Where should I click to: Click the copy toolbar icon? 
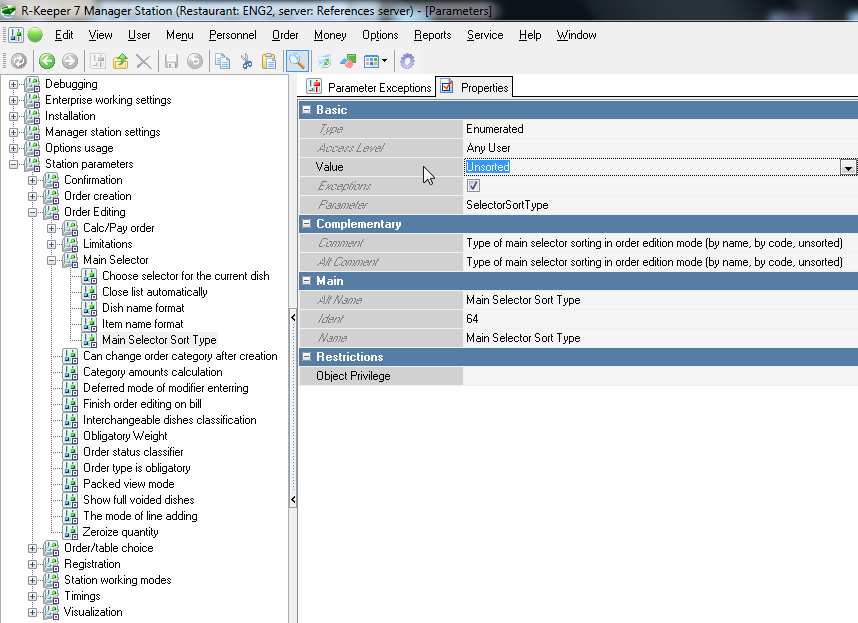click(222, 61)
